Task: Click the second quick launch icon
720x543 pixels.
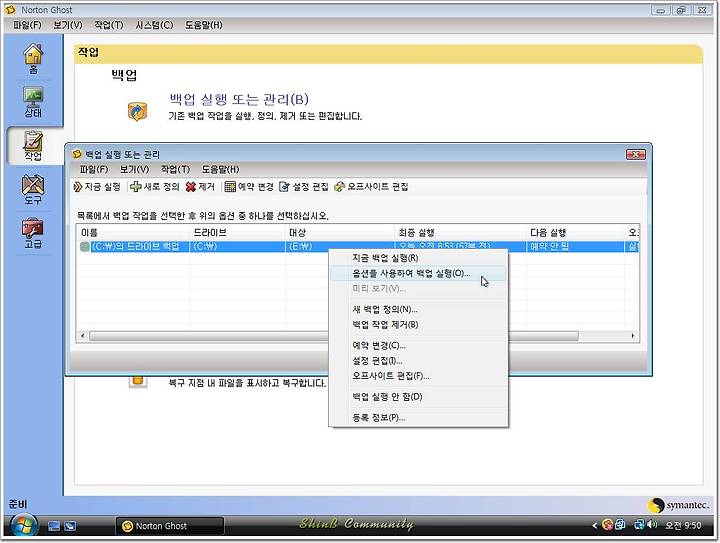Action: (70, 526)
